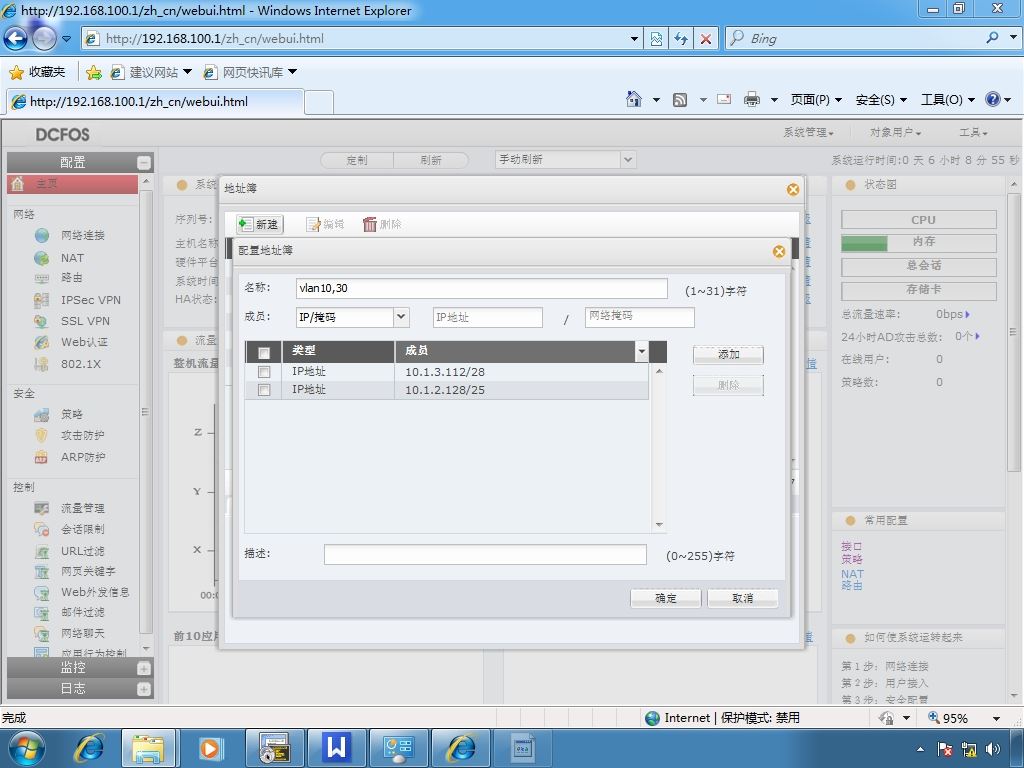Close the 配置地址簿 dialog with orange X
Image resolution: width=1024 pixels, height=768 pixels.
[x=778, y=251]
